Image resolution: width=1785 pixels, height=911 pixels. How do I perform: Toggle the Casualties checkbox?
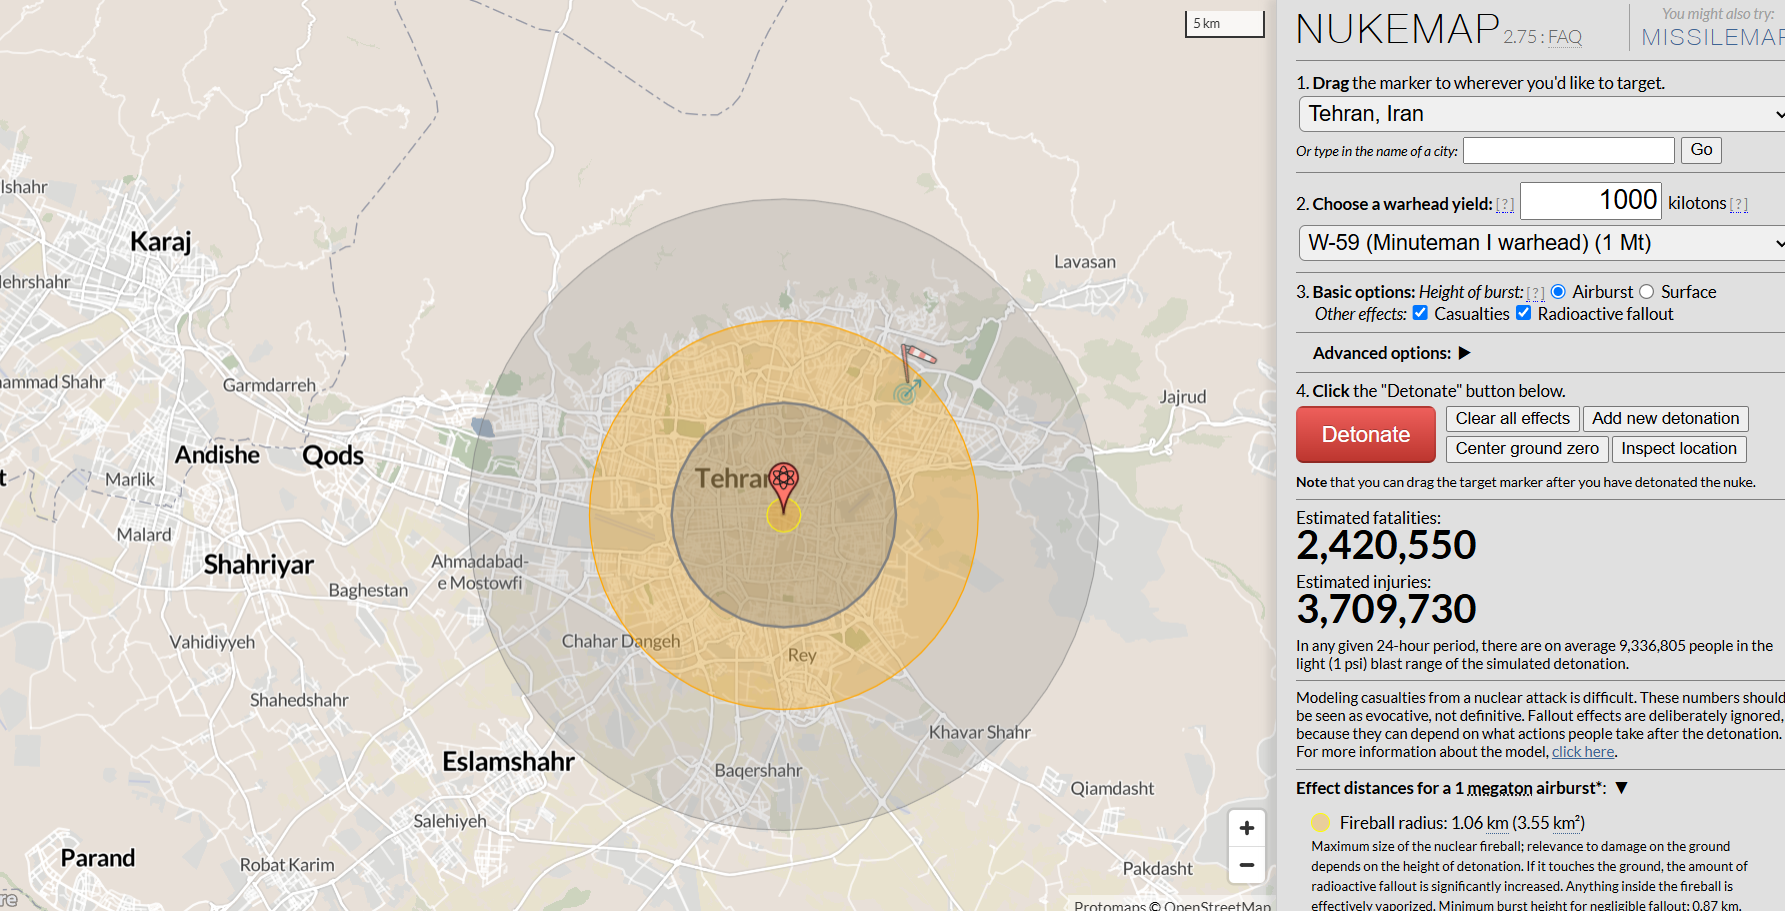1420,313
